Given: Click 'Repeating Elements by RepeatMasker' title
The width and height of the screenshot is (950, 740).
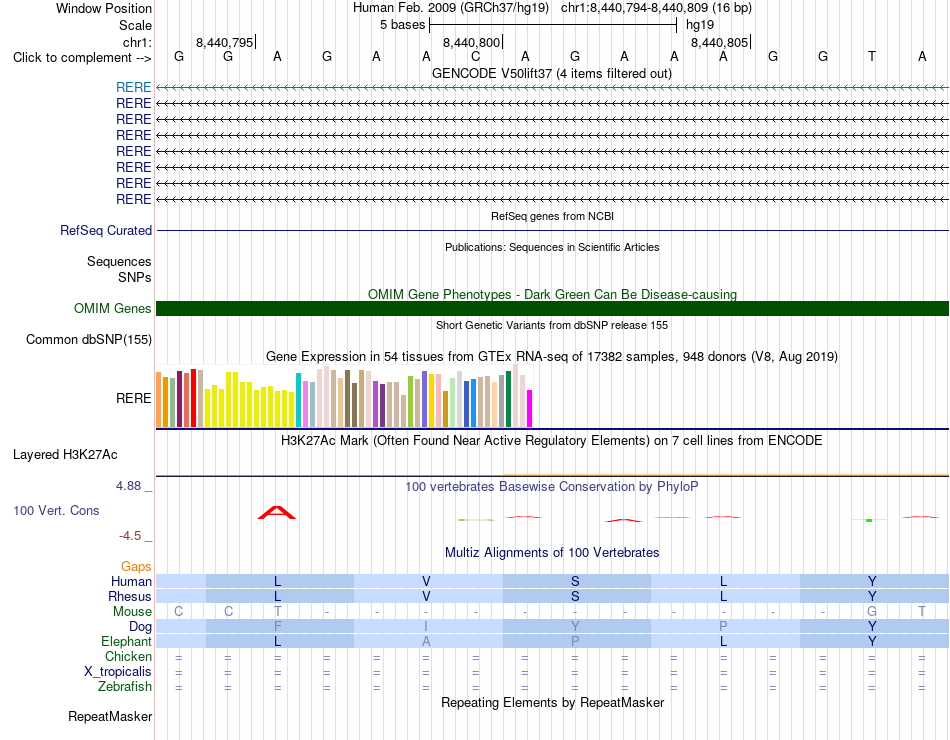Looking at the screenshot, I should (552, 702).
